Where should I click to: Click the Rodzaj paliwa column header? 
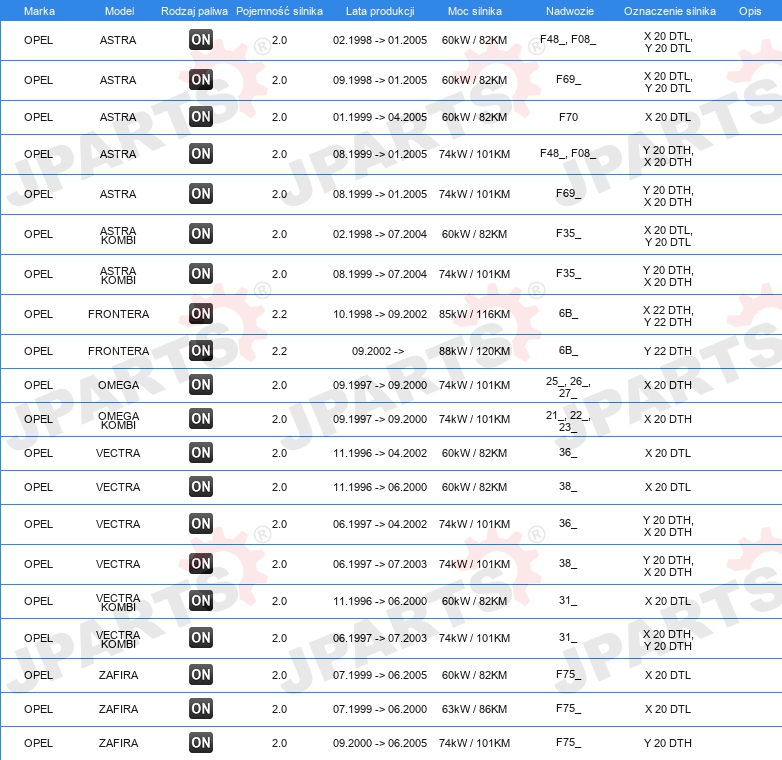pyautogui.click(x=194, y=11)
